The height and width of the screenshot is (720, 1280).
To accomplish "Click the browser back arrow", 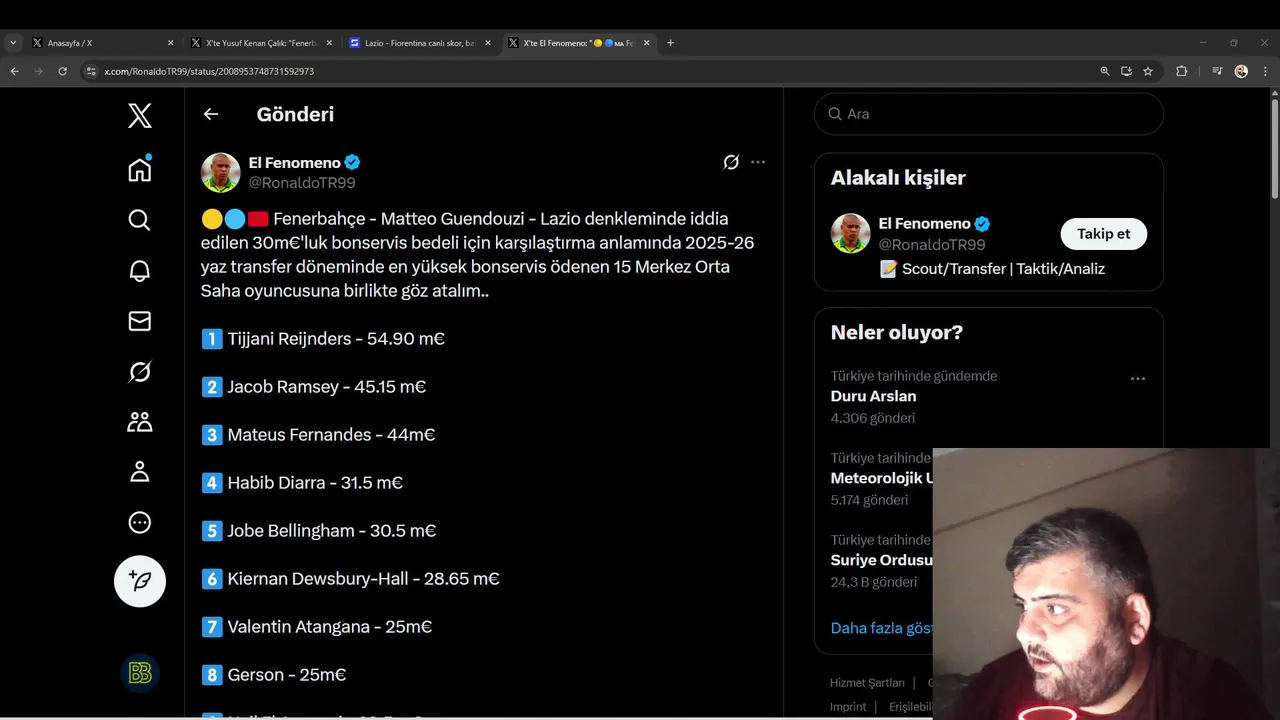I will pos(14,71).
